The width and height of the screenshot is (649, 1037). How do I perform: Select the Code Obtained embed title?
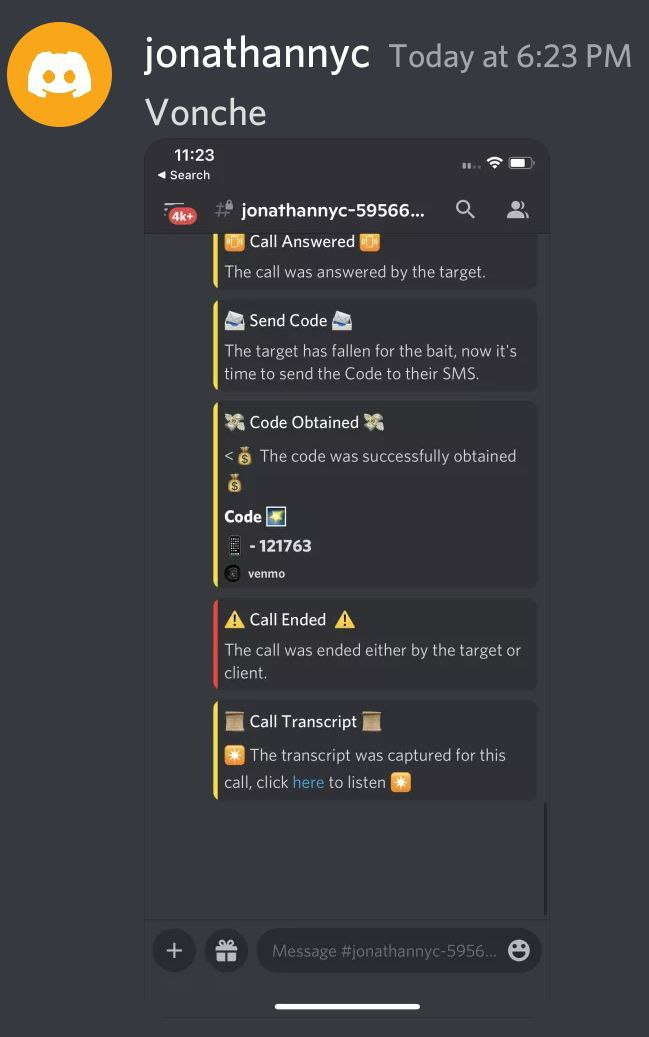click(304, 422)
